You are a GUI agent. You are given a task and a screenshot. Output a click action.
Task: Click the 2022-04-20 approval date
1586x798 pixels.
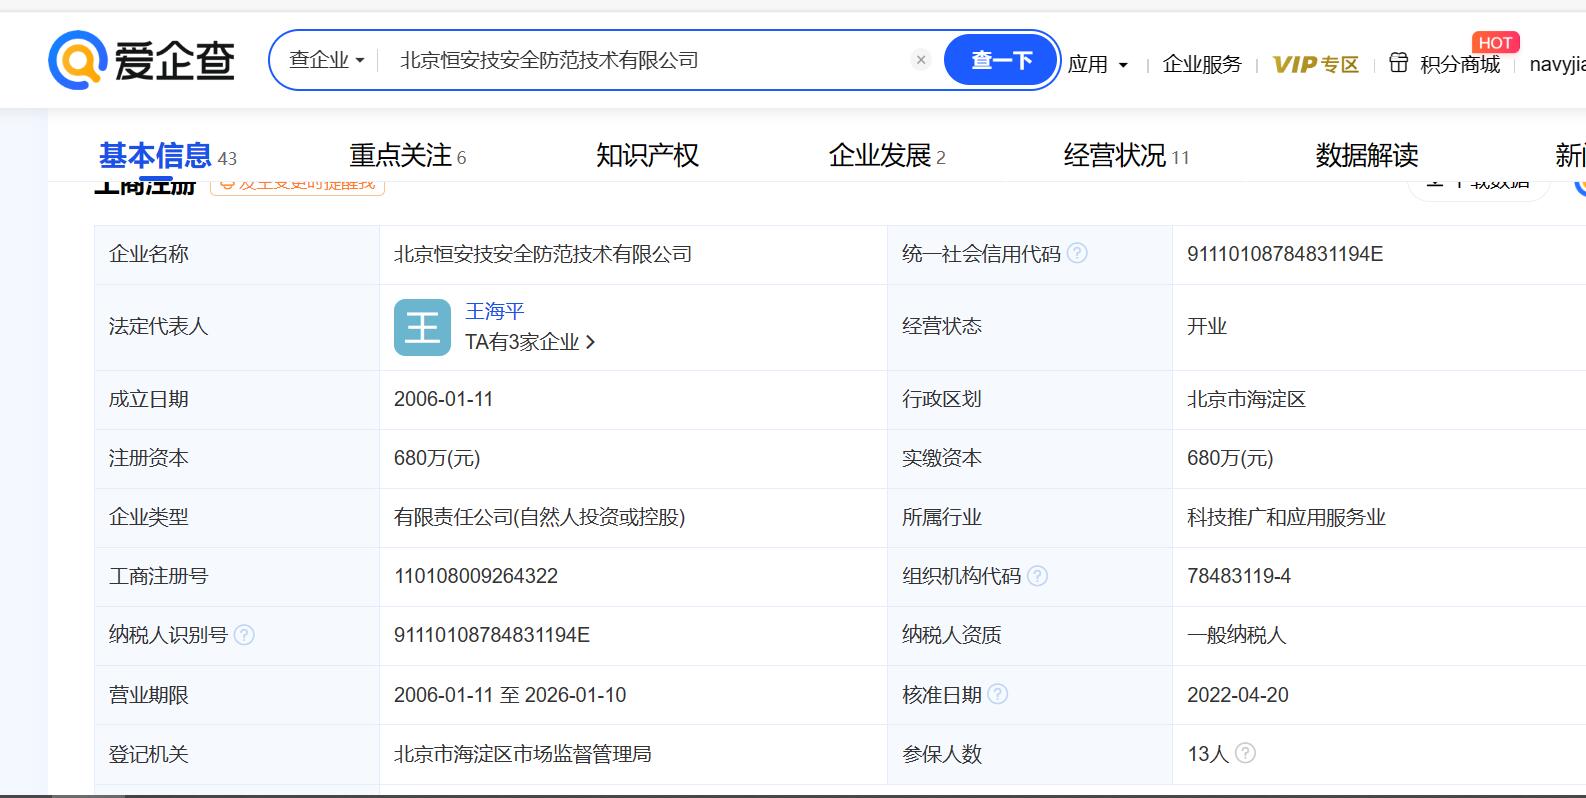tap(1238, 695)
